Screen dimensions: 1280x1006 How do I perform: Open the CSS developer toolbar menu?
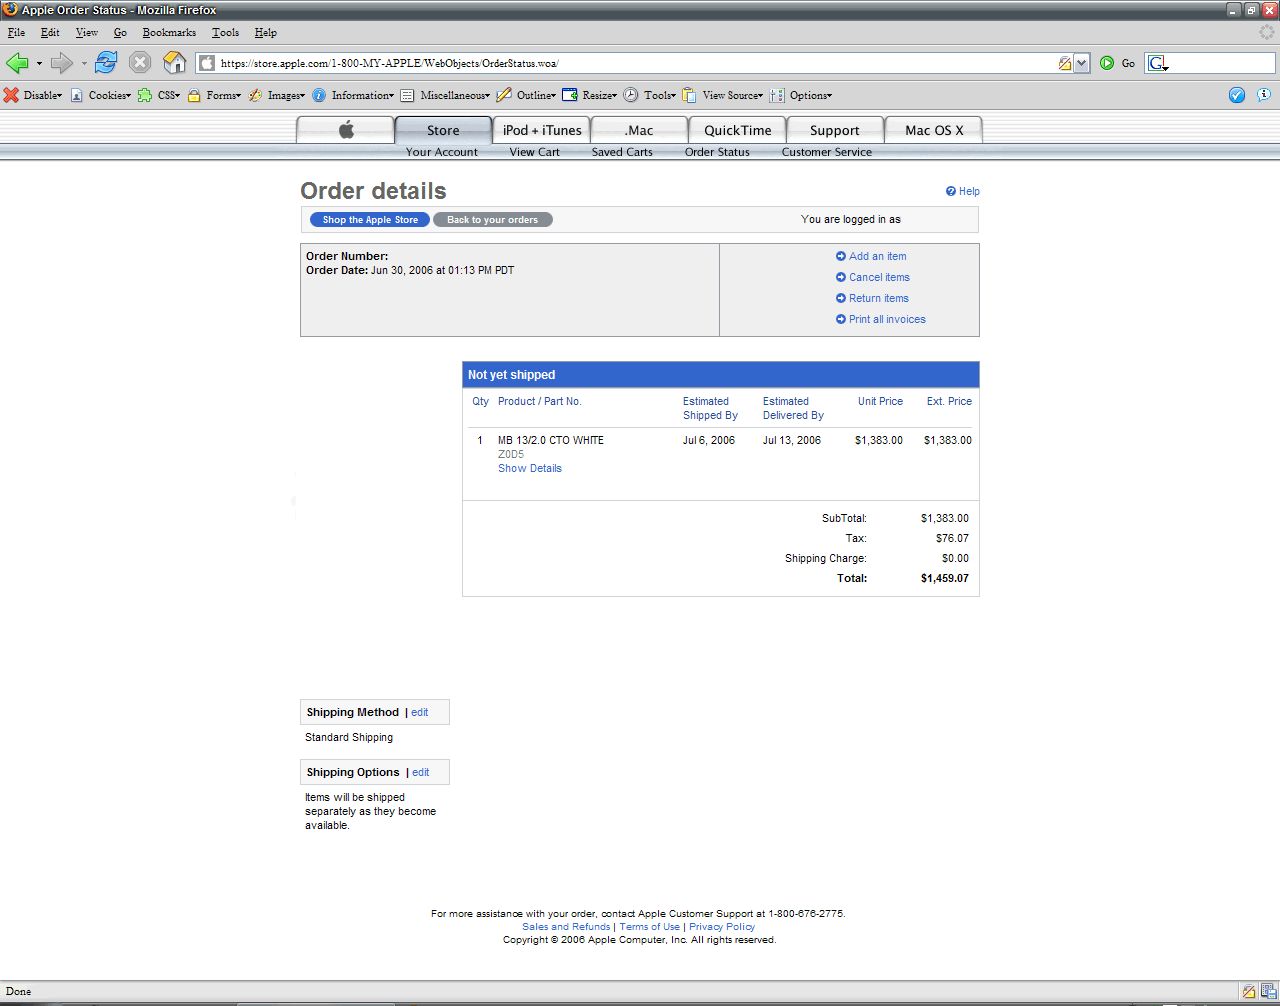159,95
